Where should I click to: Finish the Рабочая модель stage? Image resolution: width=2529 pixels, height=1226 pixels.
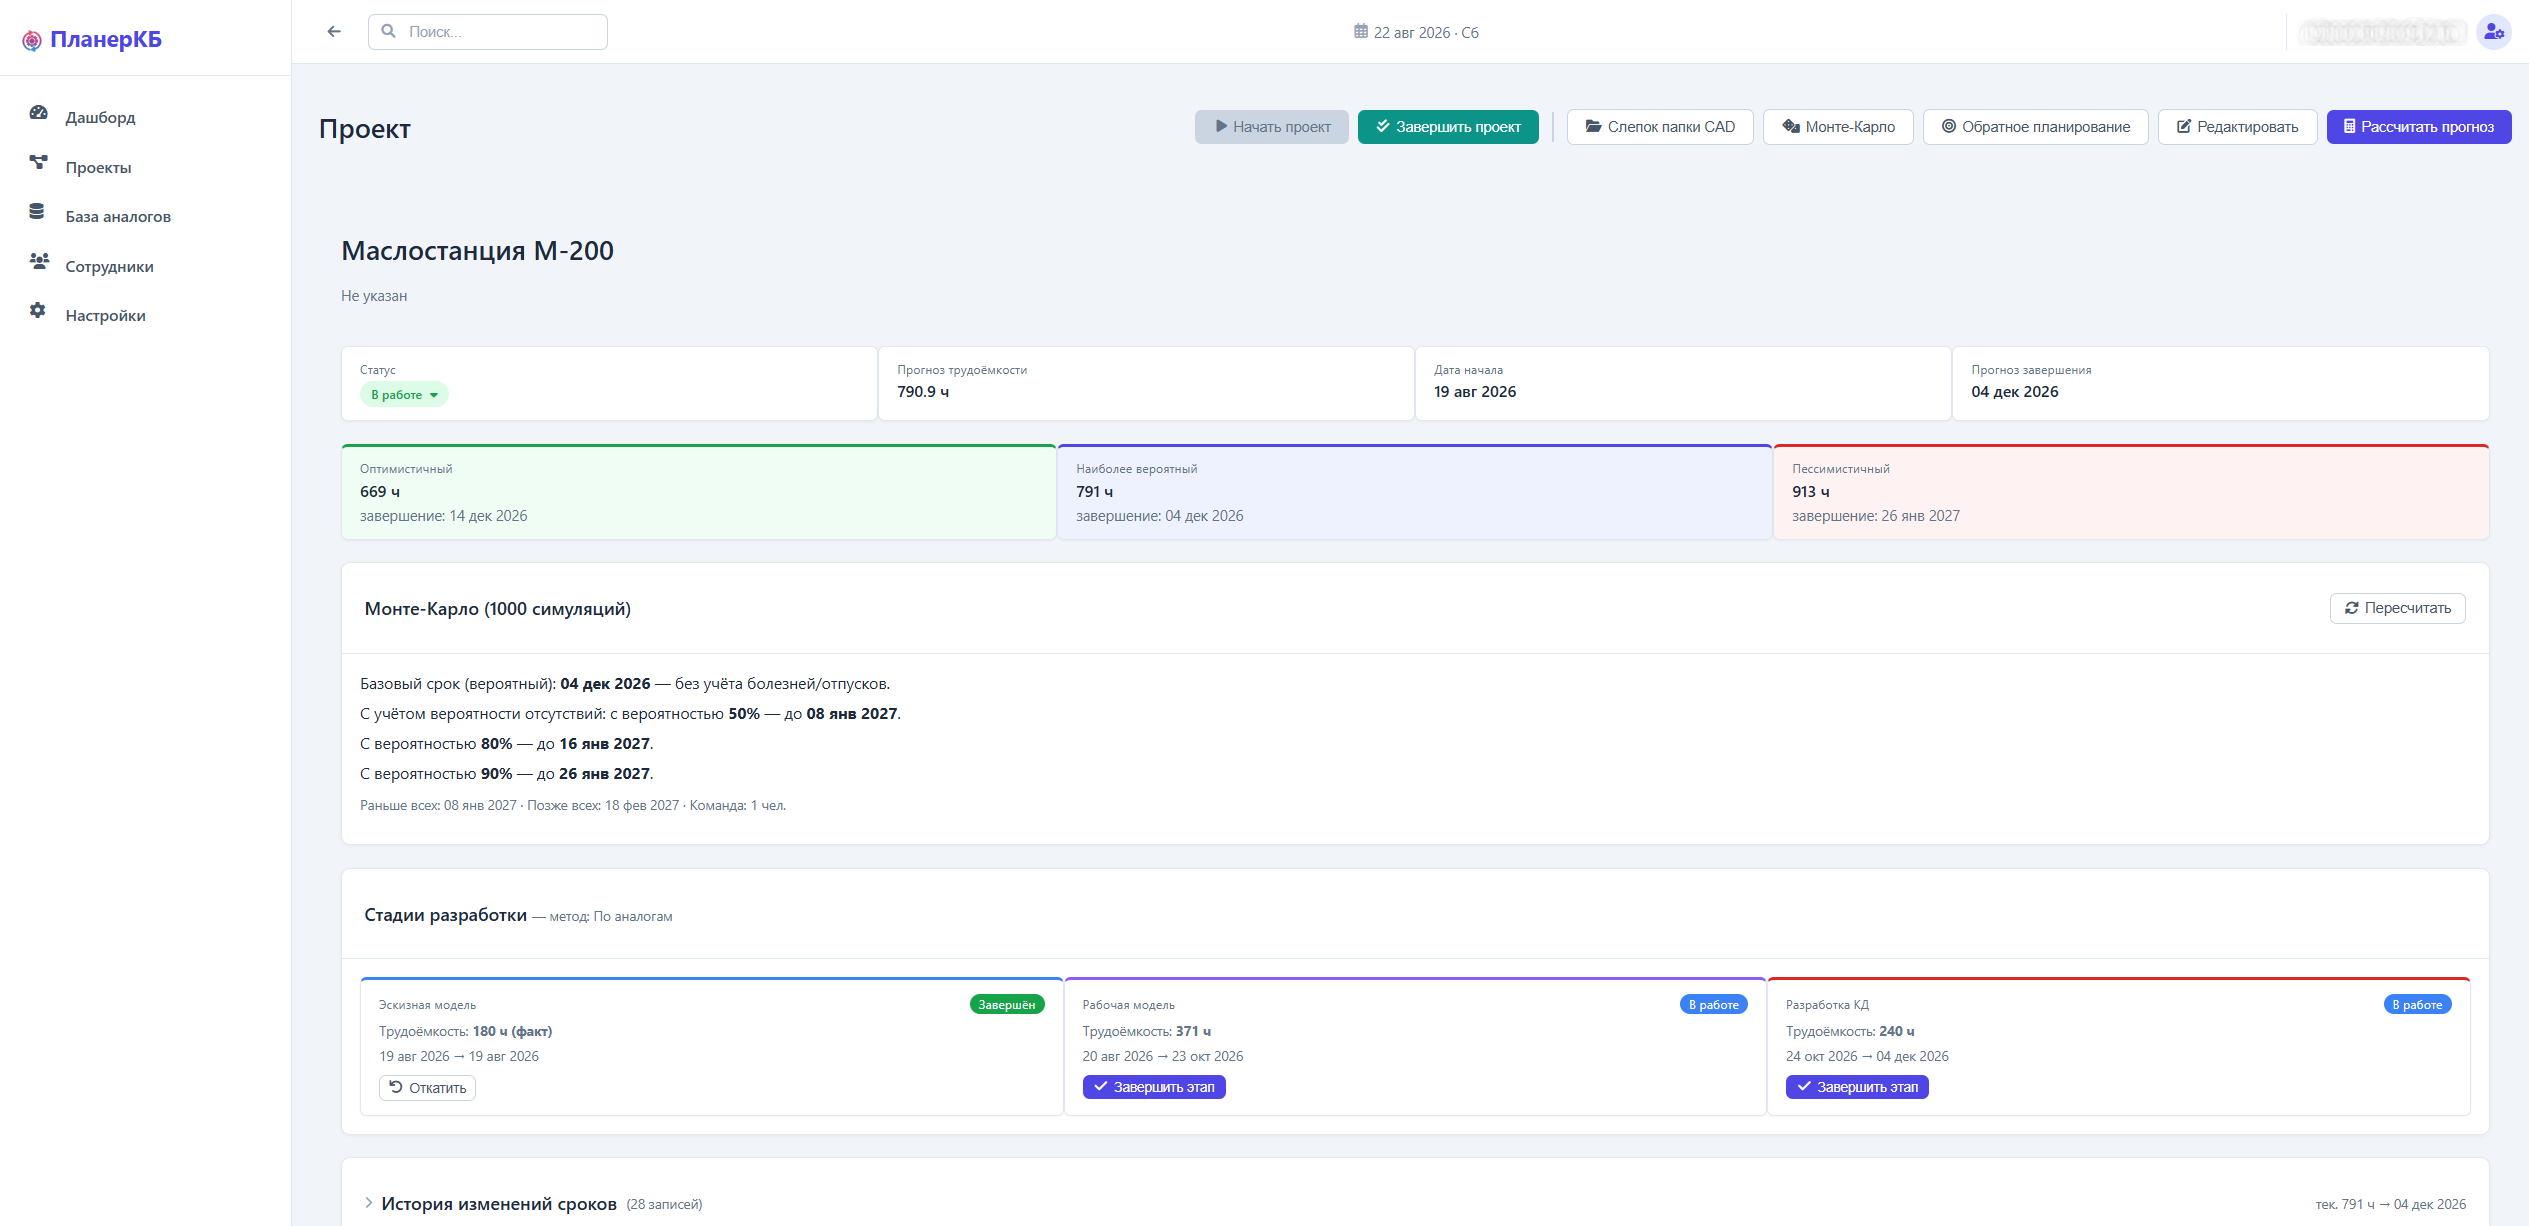click(x=1154, y=1087)
